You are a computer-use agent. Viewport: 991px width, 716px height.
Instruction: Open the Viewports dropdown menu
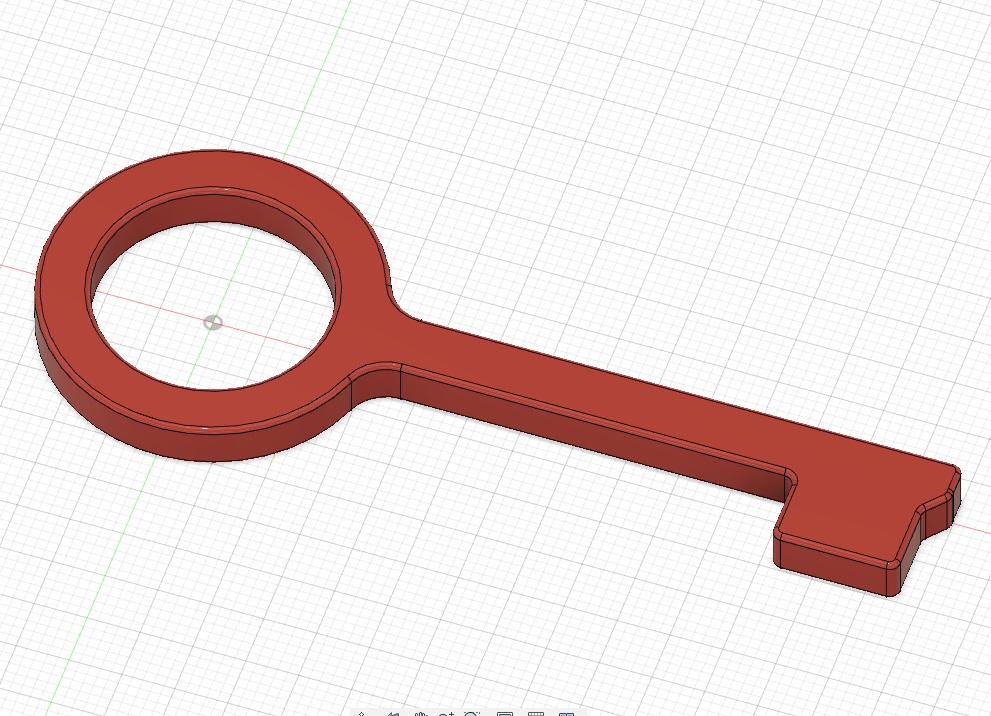tap(578, 713)
